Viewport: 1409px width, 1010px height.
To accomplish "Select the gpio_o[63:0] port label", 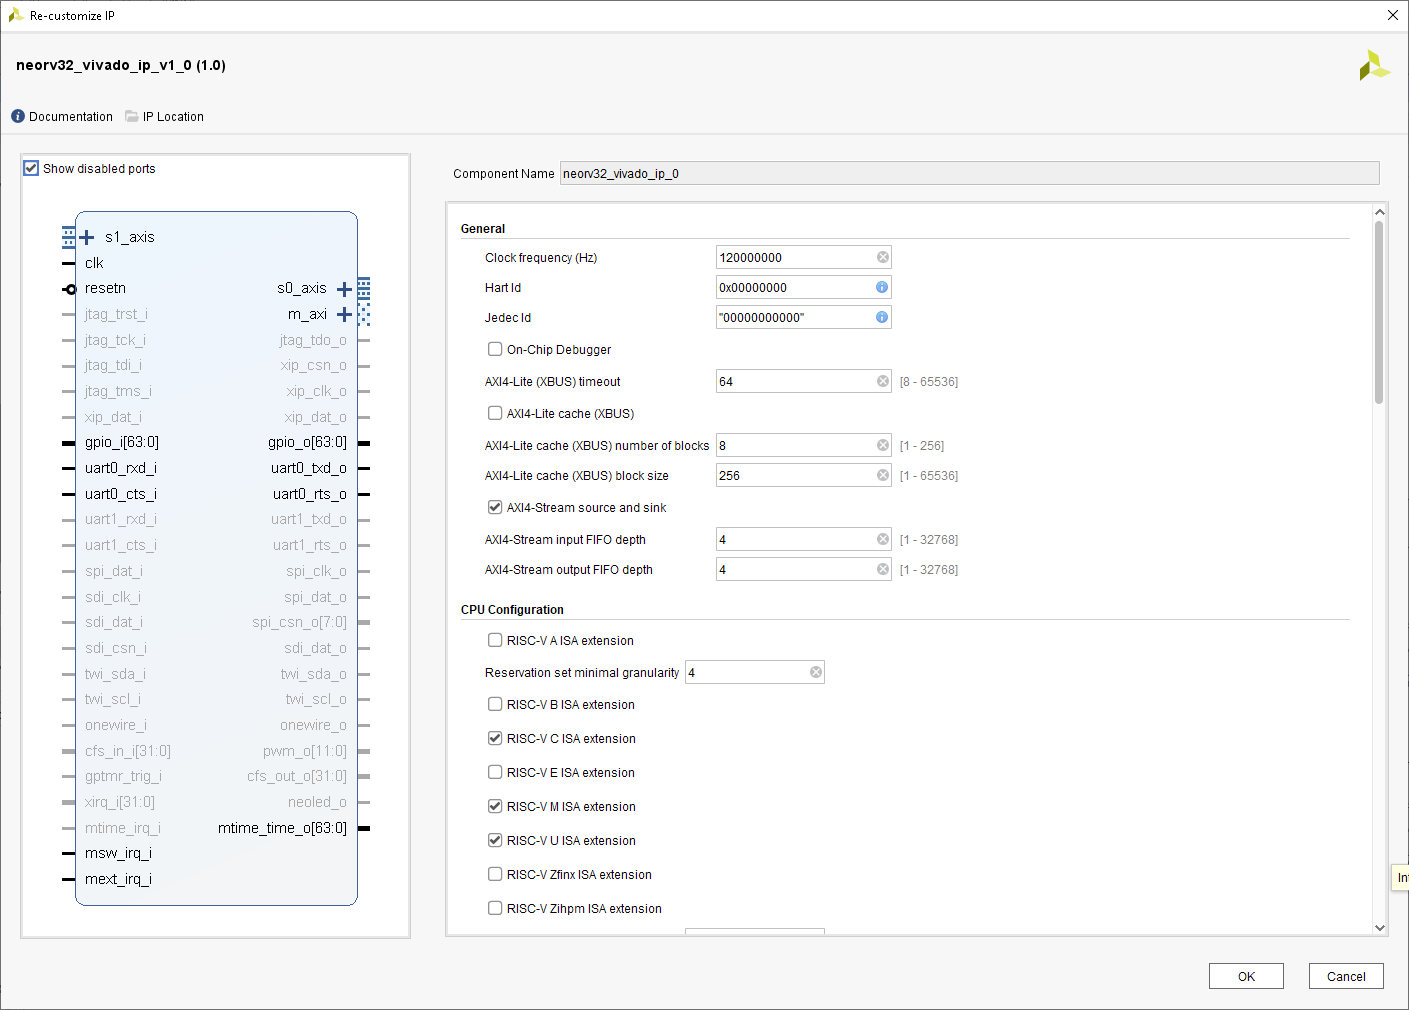I will point(307,442).
